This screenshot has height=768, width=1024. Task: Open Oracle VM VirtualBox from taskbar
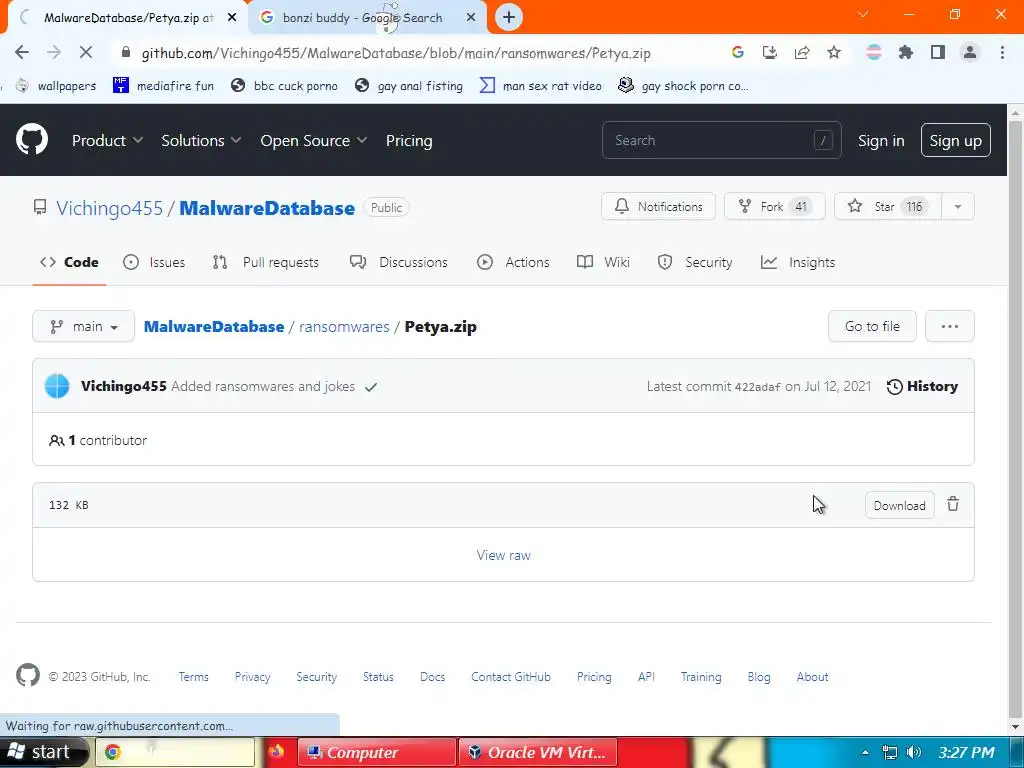click(x=538, y=752)
